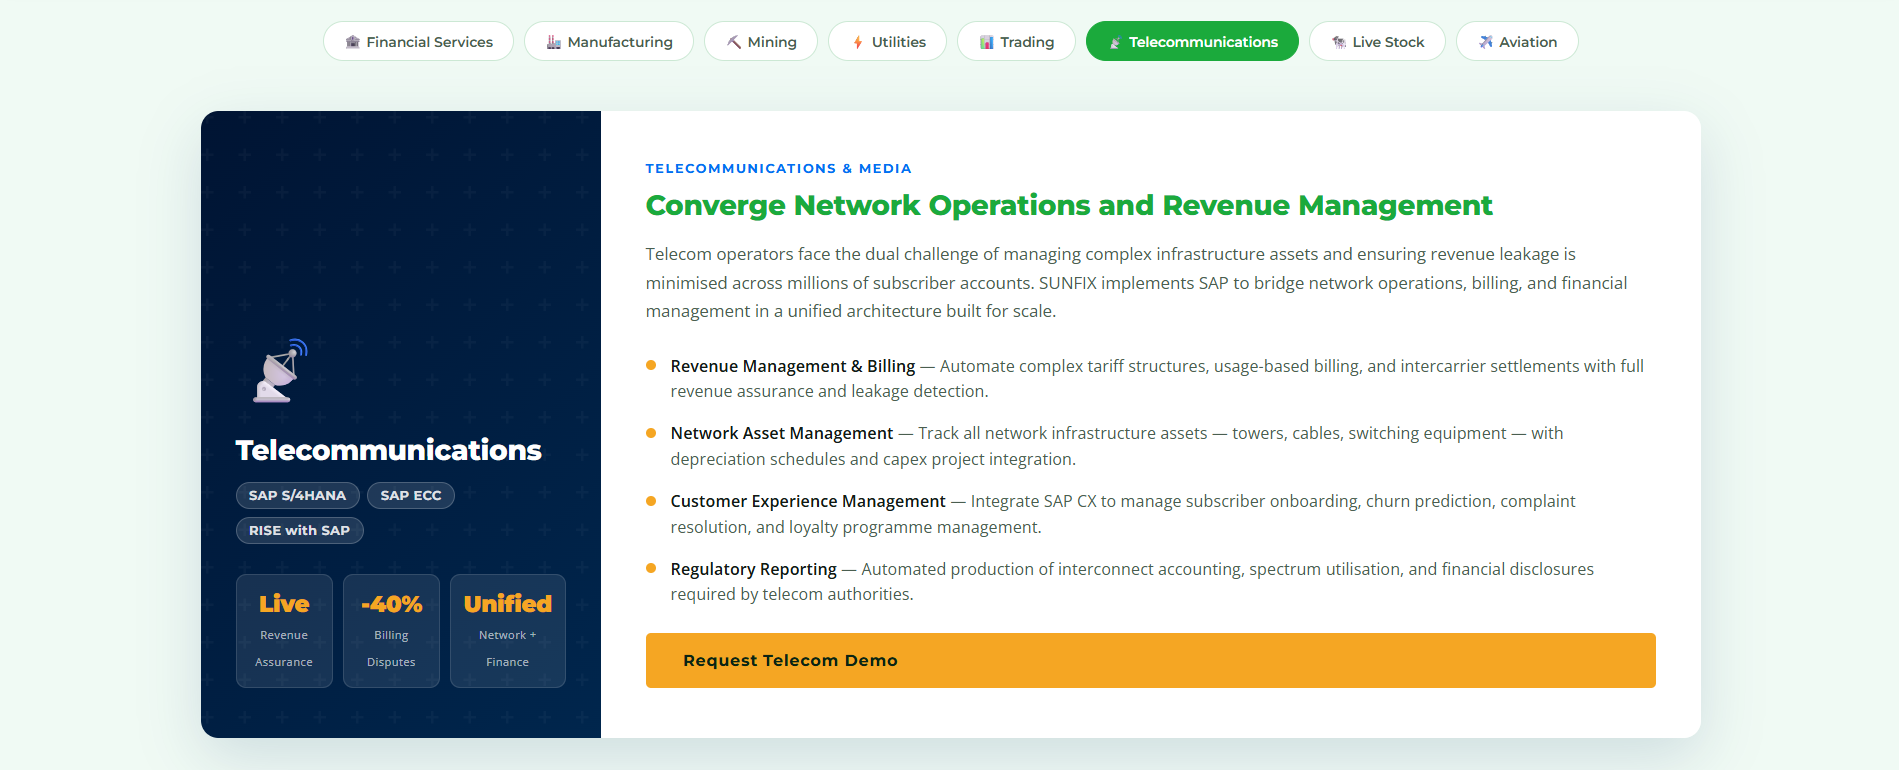Click the Live Revenue Assurance stat card
Screen dimensions: 1899x770
coord(284,631)
